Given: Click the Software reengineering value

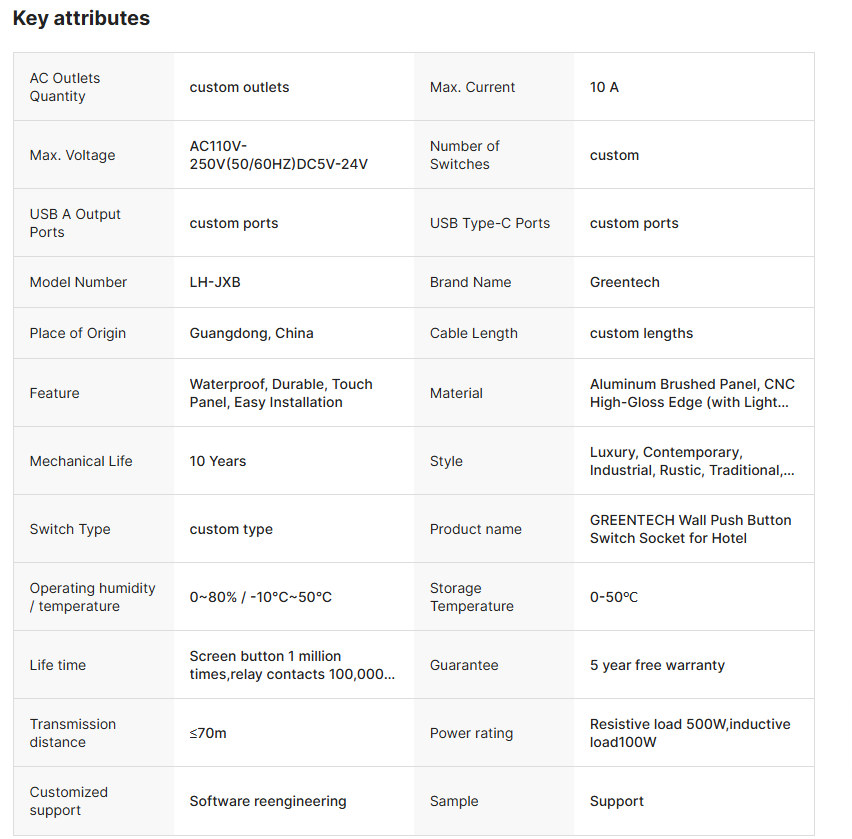Looking at the screenshot, I should click(268, 801).
